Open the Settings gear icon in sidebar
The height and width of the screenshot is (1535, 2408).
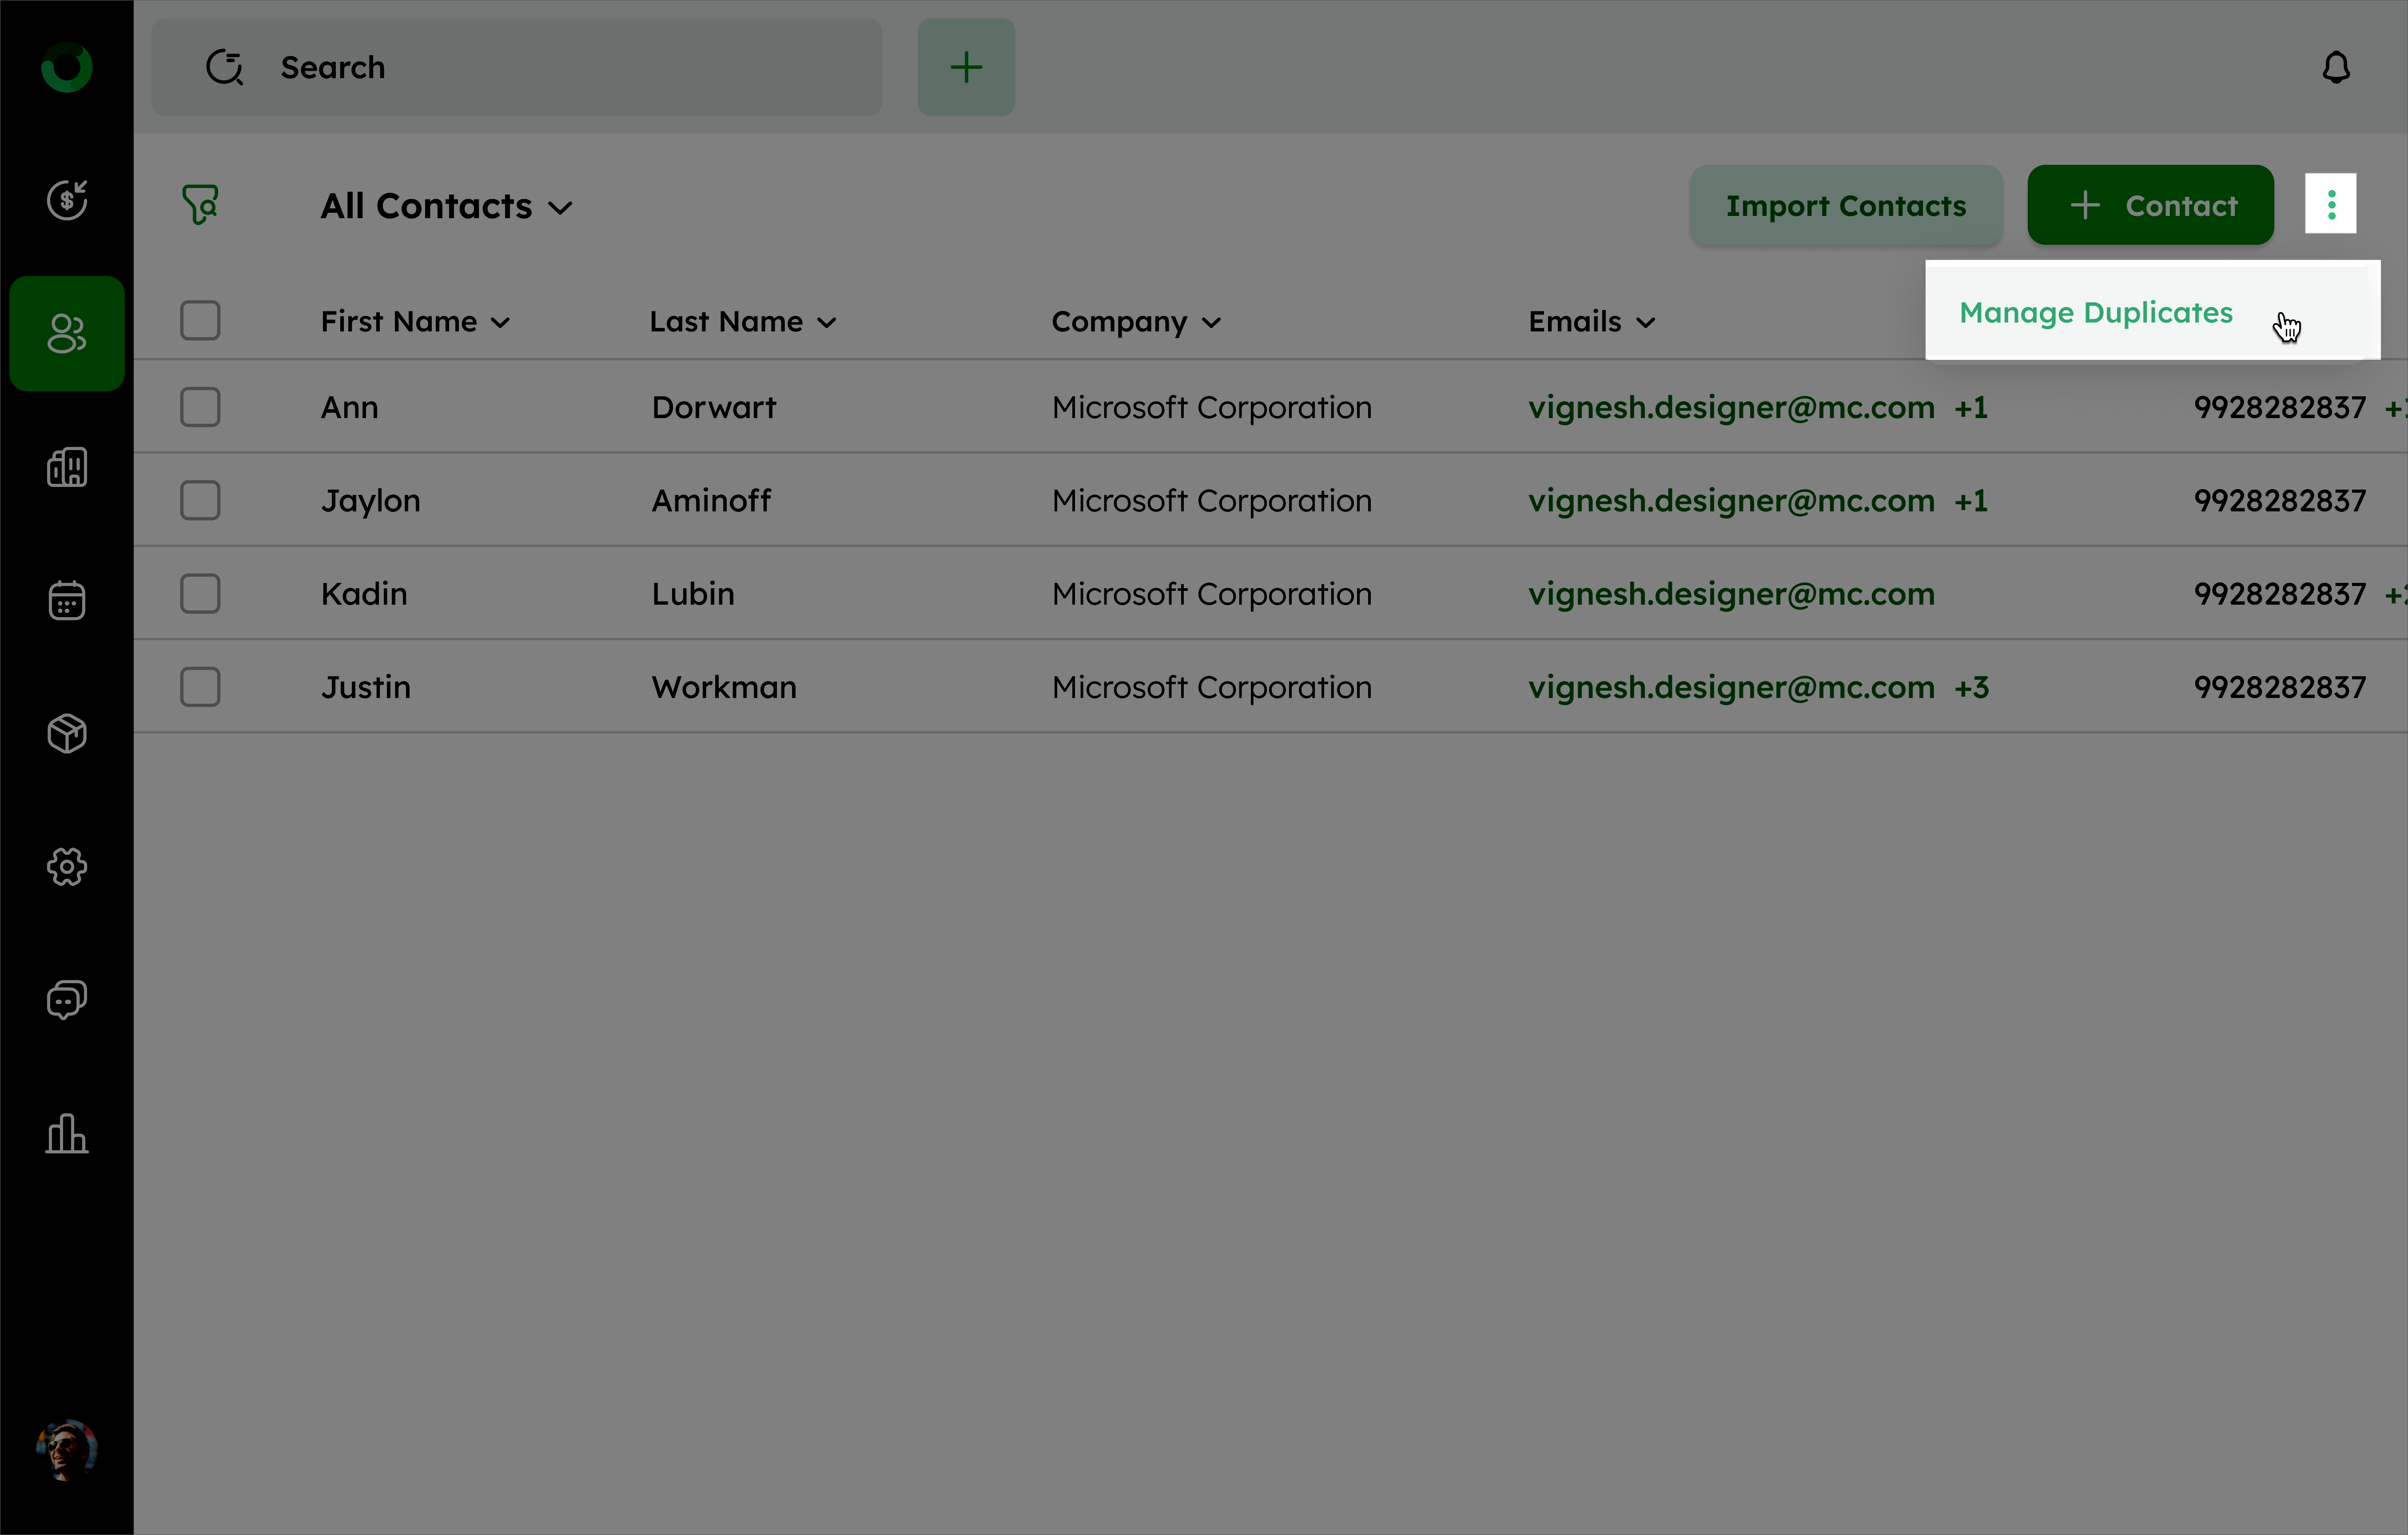[x=67, y=866]
